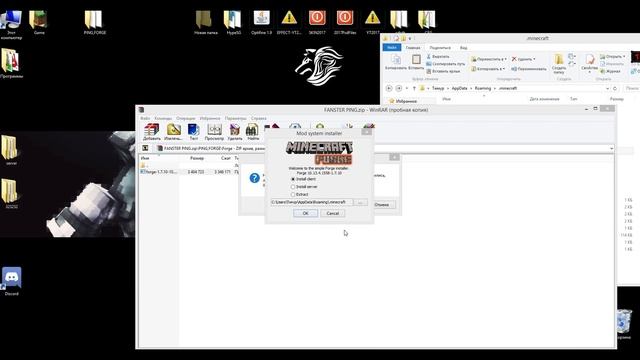Click the Размер column header in WinRAR

tap(197, 158)
